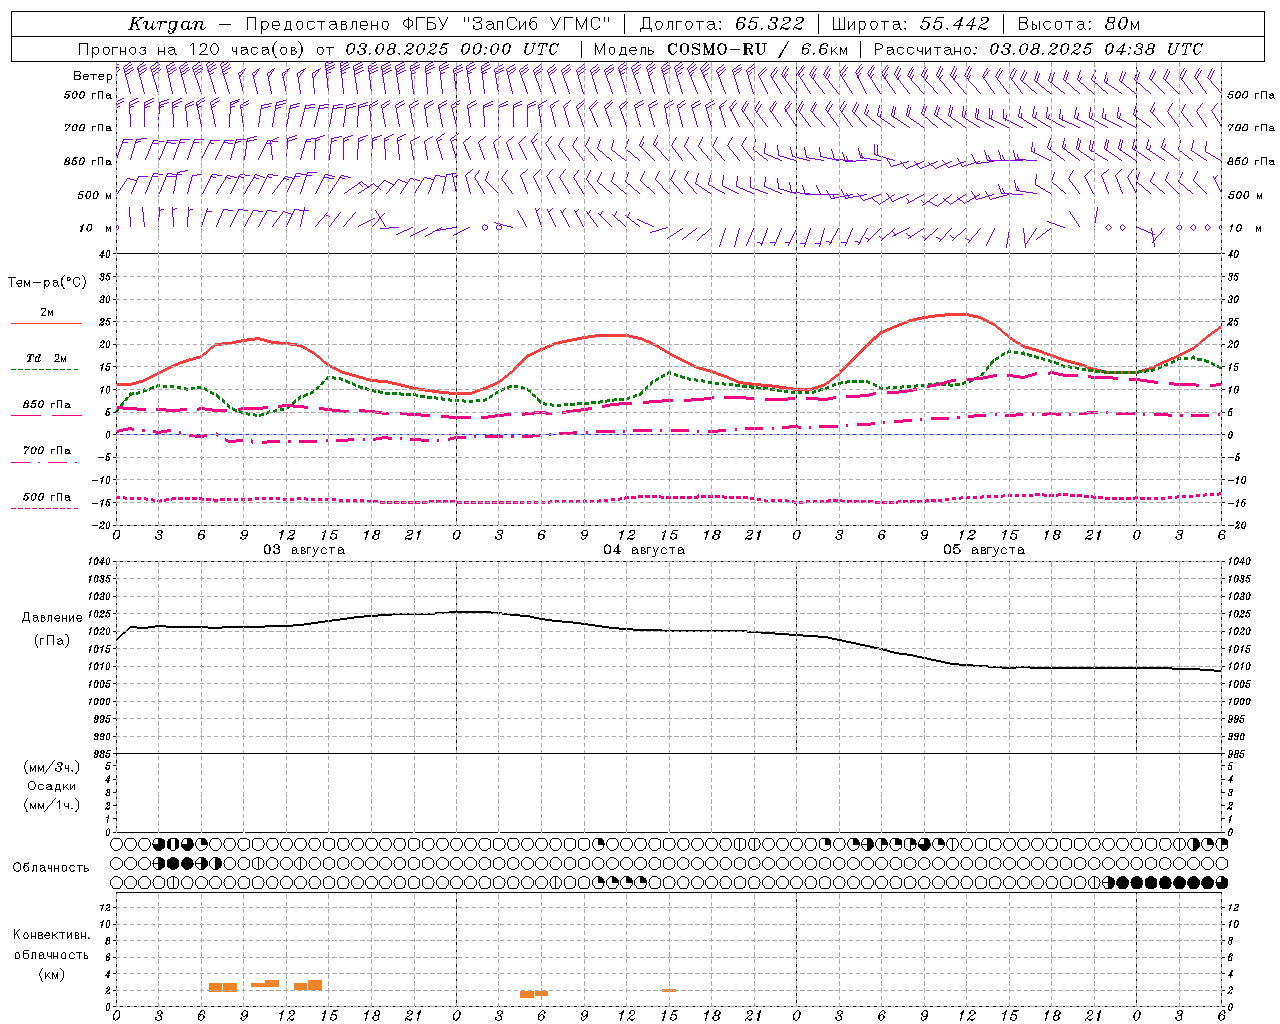The height and width of the screenshot is (1024, 1280).
Task: Click the "Высота: 80м" header value
Action: coord(1079,24)
